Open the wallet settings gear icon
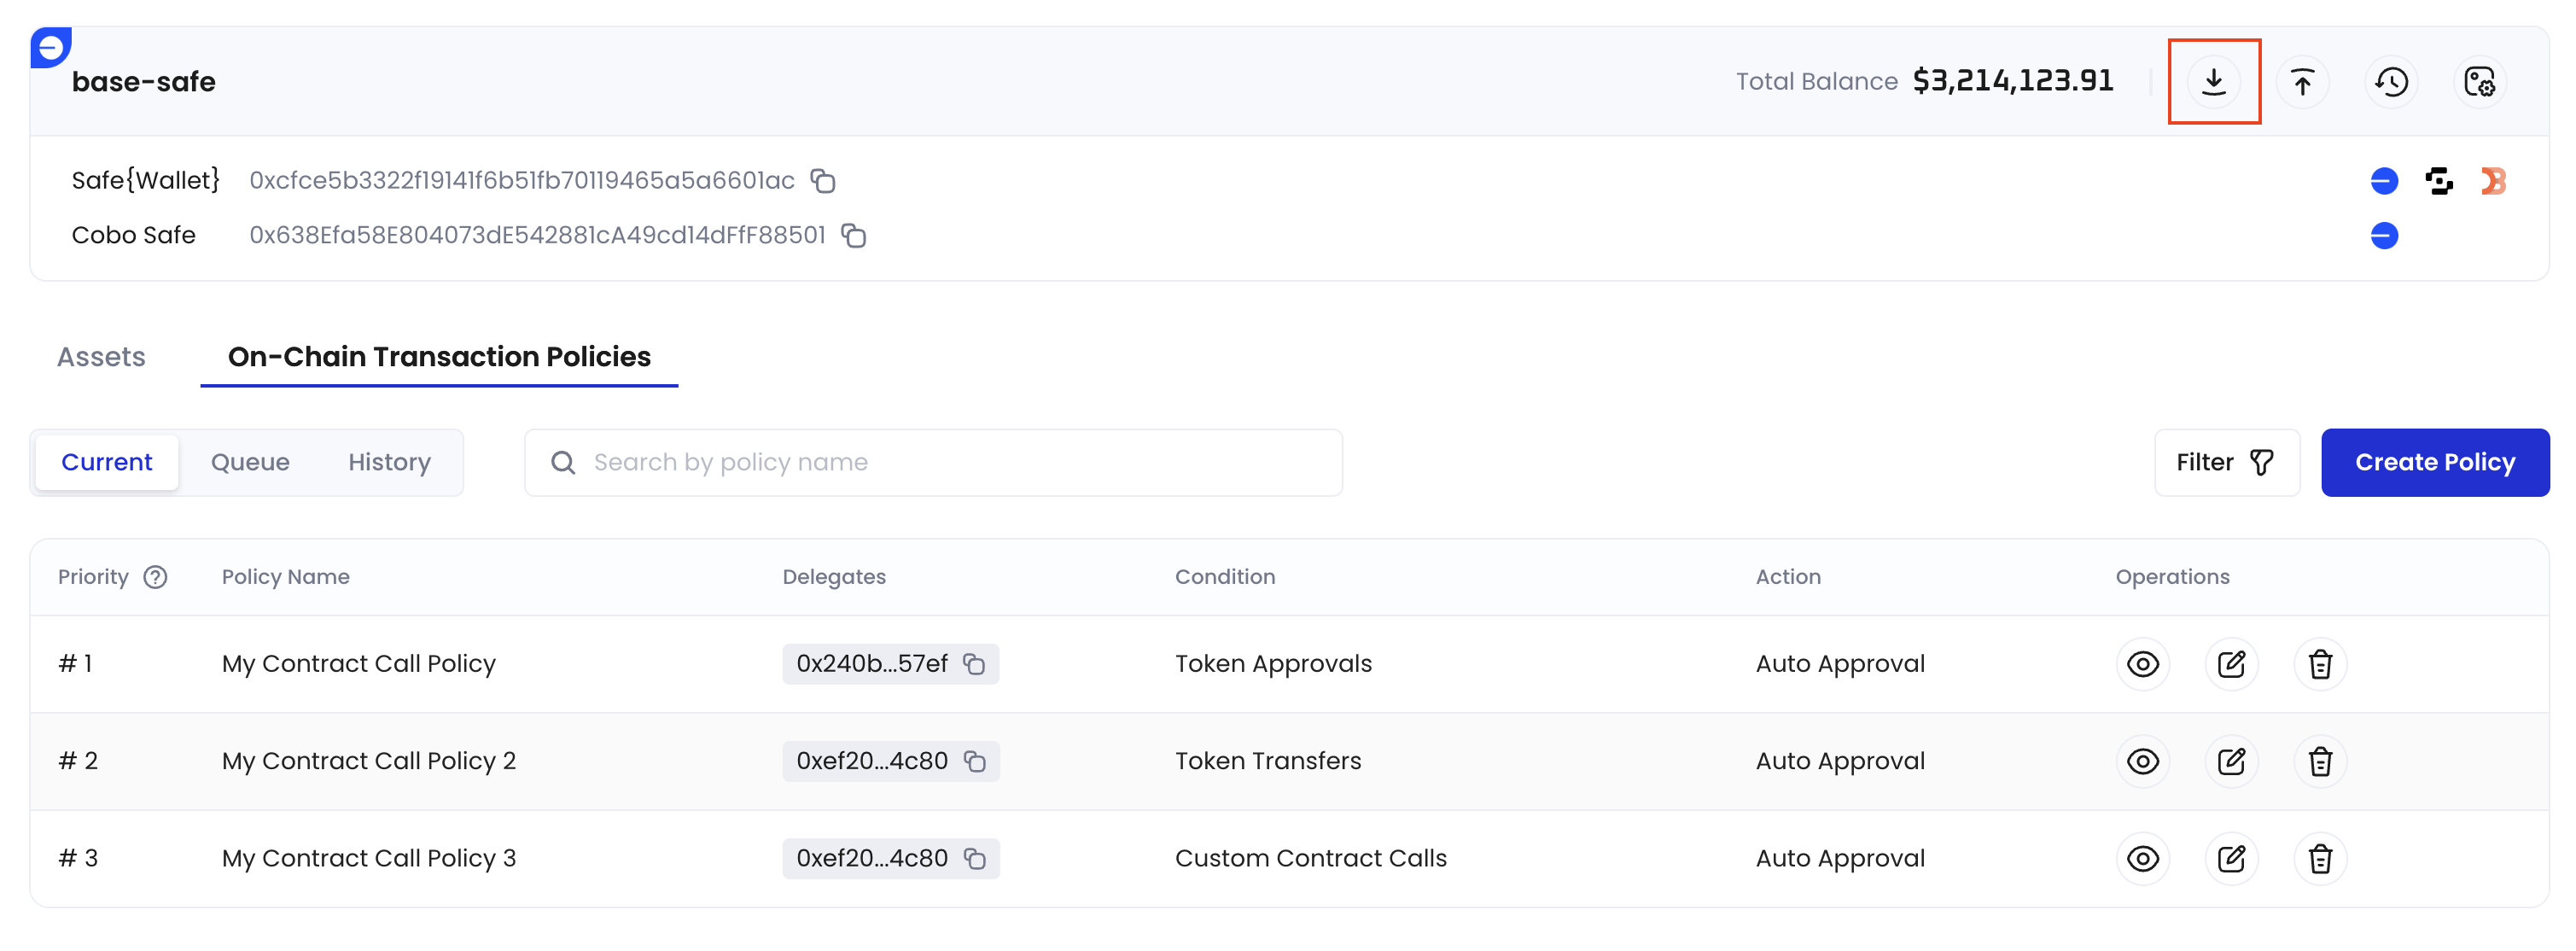The height and width of the screenshot is (951, 2576). [2480, 81]
